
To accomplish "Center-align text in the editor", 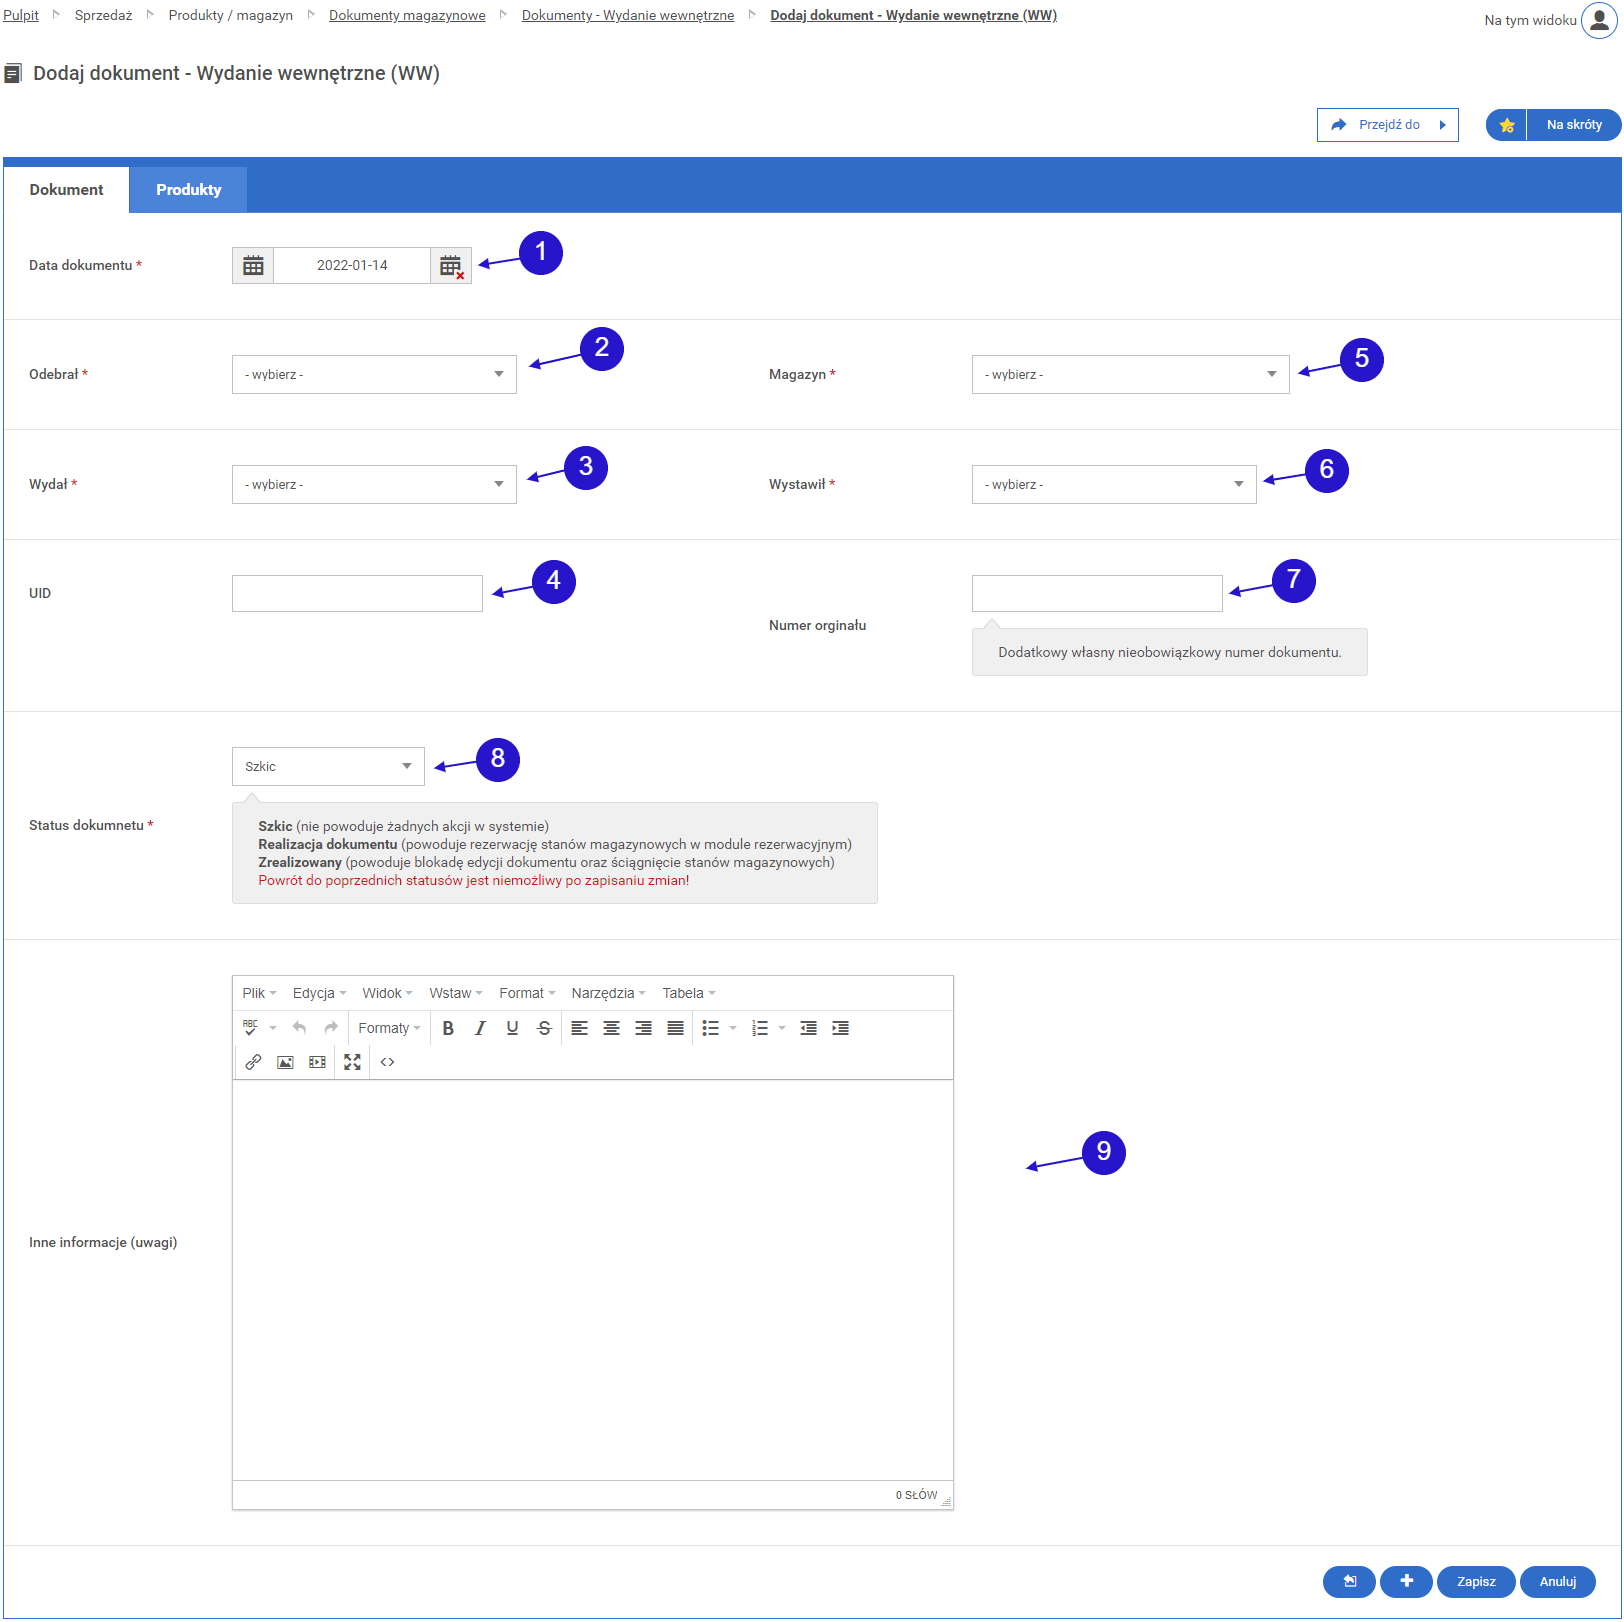I will click(611, 1028).
